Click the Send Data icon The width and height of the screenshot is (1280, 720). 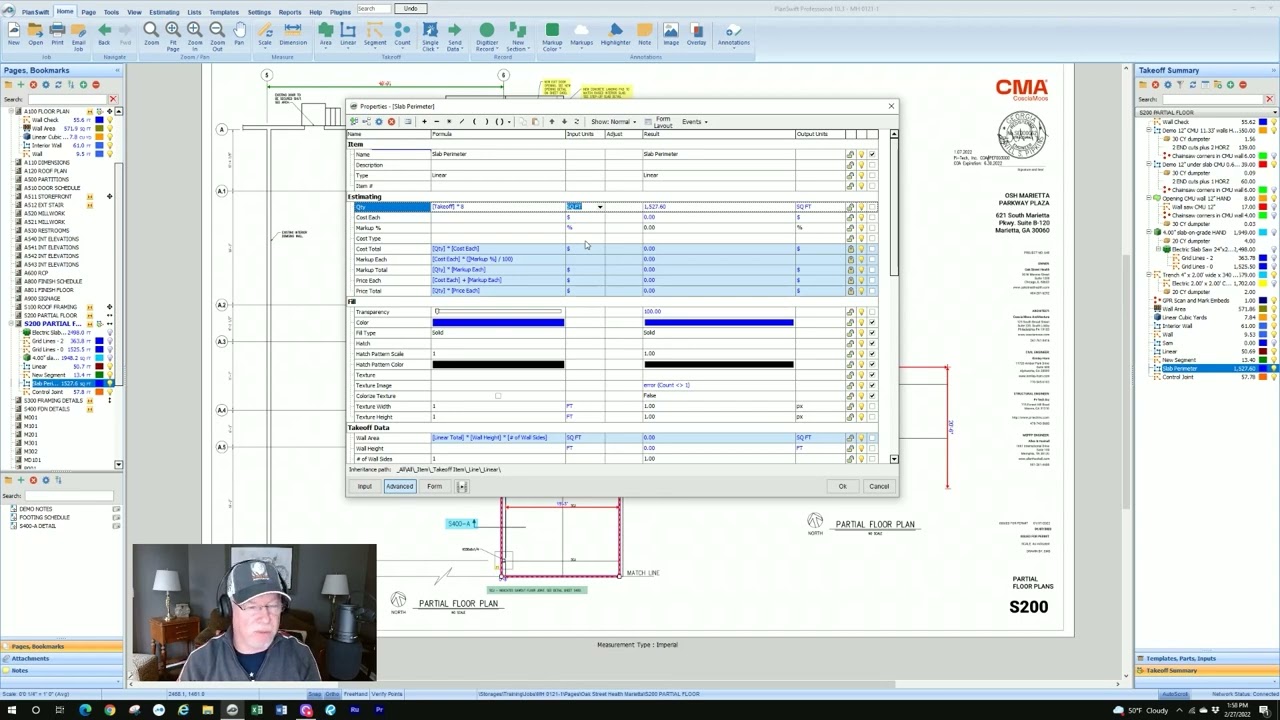[x=455, y=36]
